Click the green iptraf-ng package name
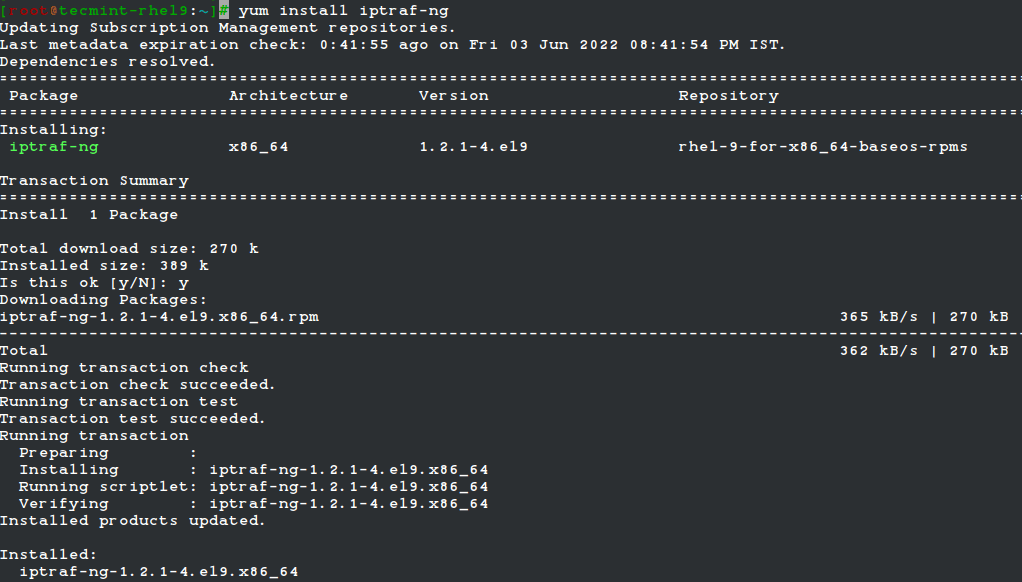The width and height of the screenshot is (1022, 582). [54, 147]
